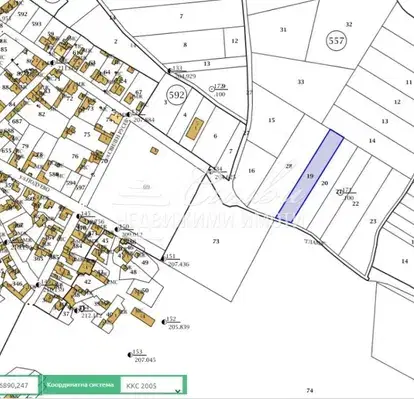Select parcel 42 on the map

pyautogui.click(x=87, y=282)
